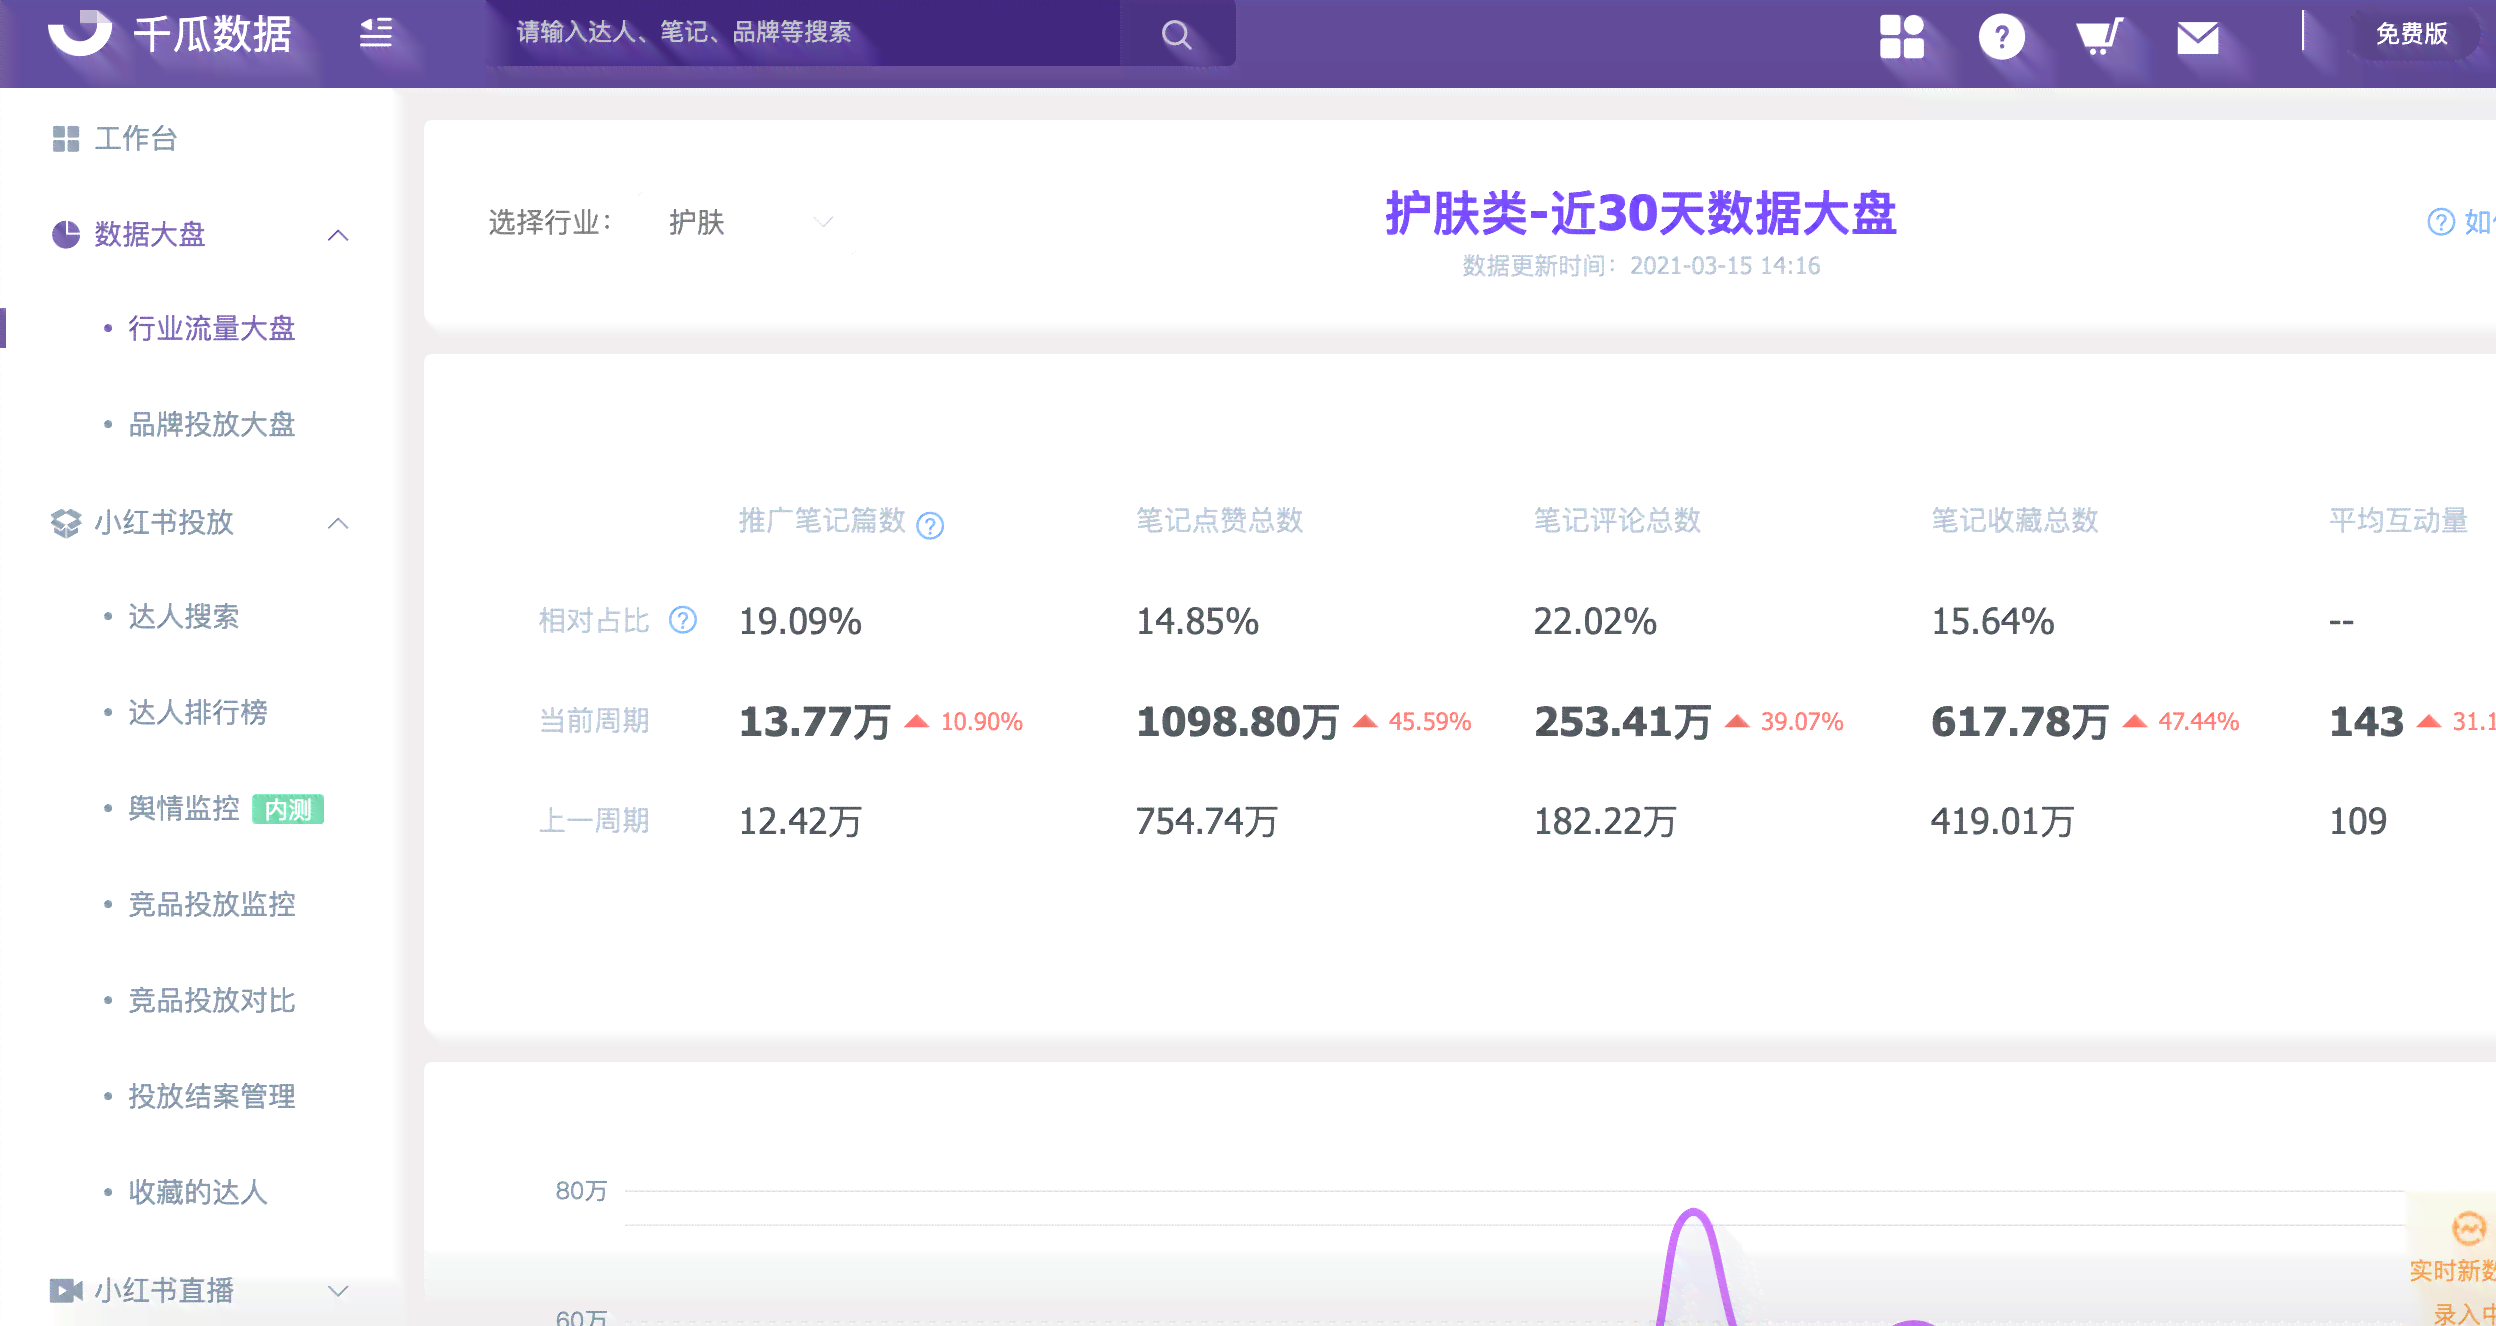
Task: Collapse the 数据大盘 section chevron
Action: [338, 235]
